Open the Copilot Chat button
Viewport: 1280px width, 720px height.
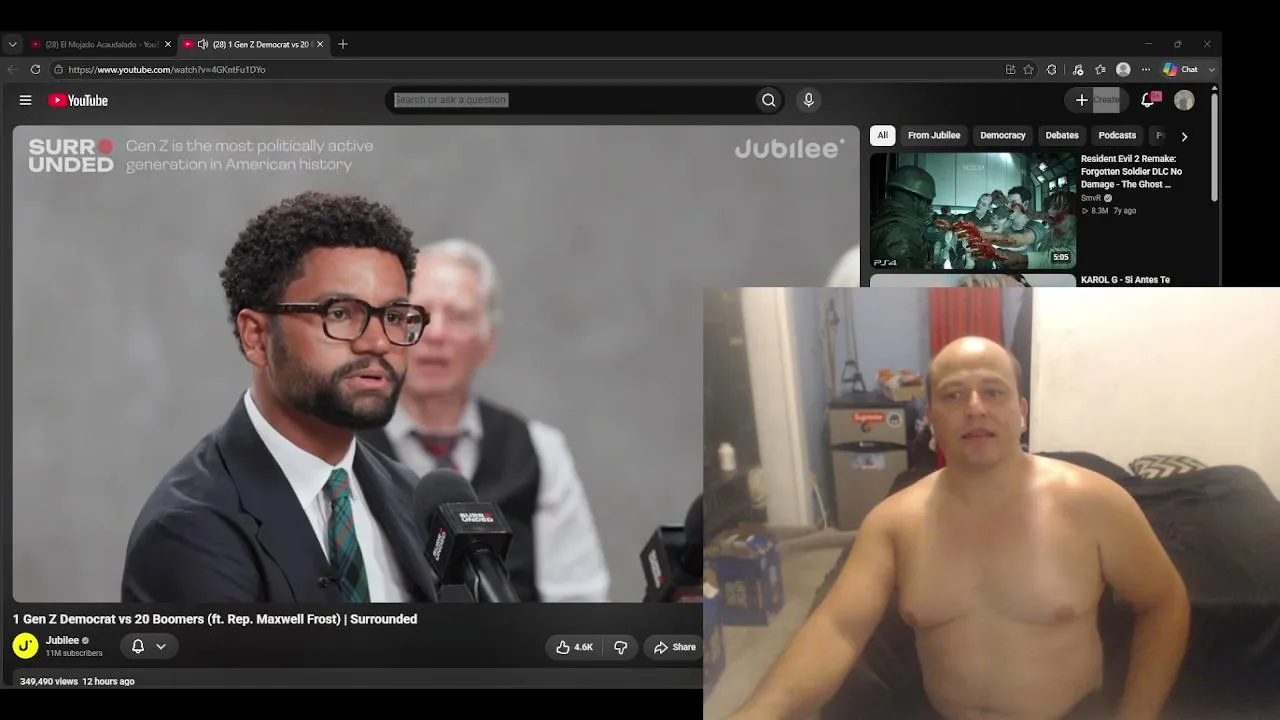(1180, 70)
